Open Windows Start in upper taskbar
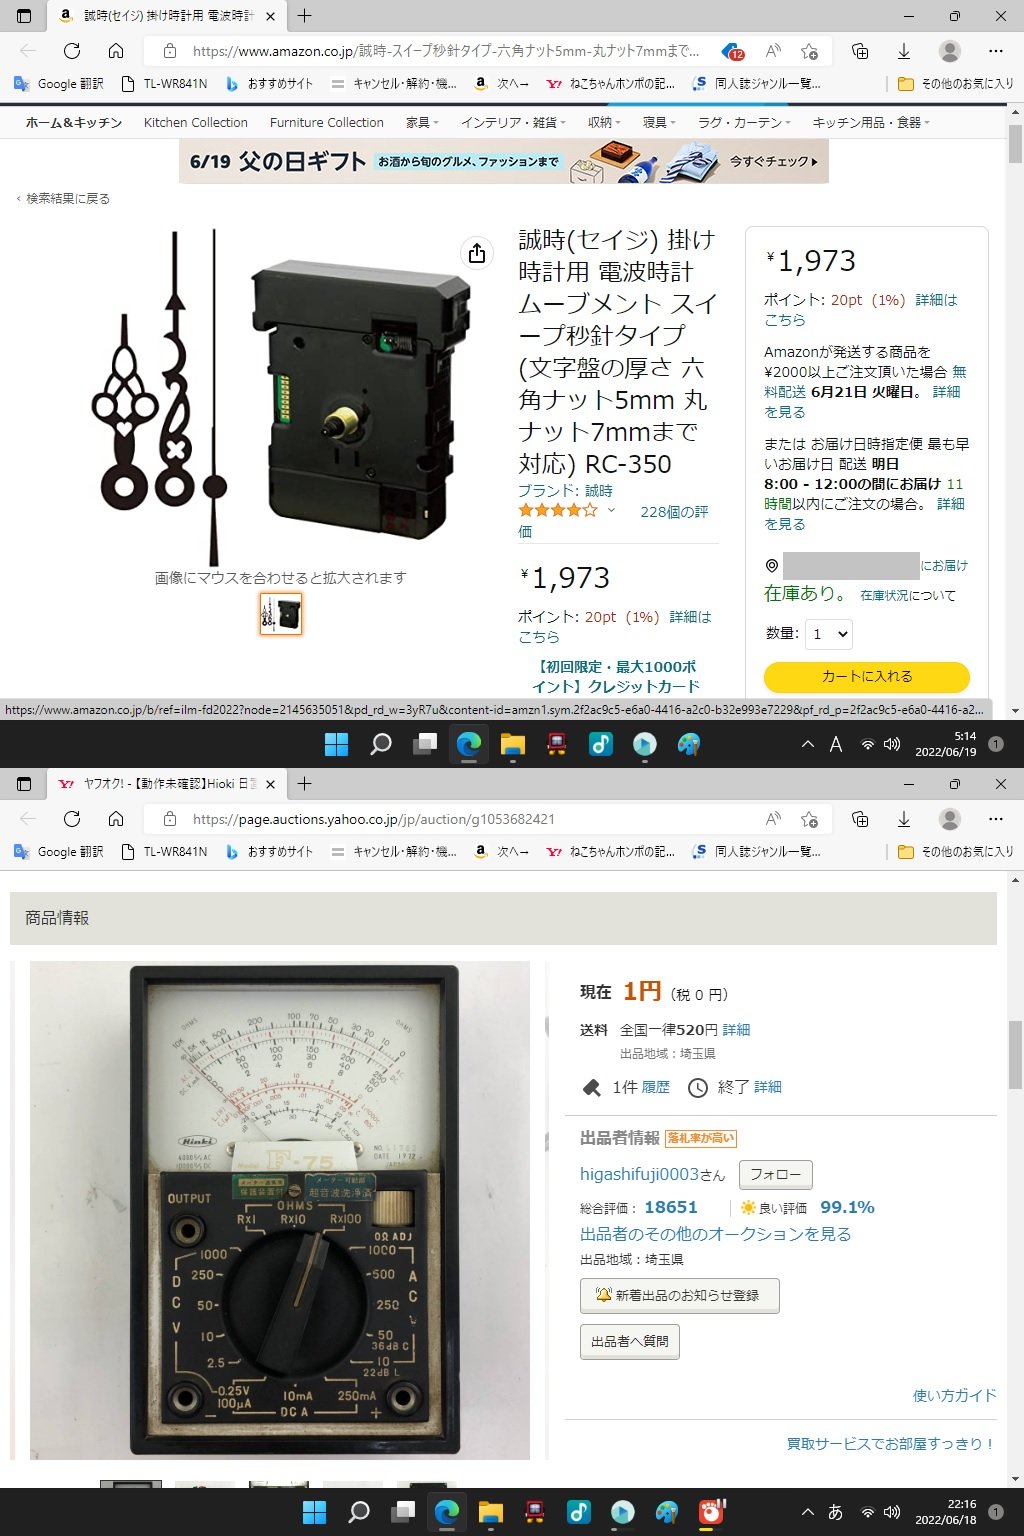 point(337,744)
